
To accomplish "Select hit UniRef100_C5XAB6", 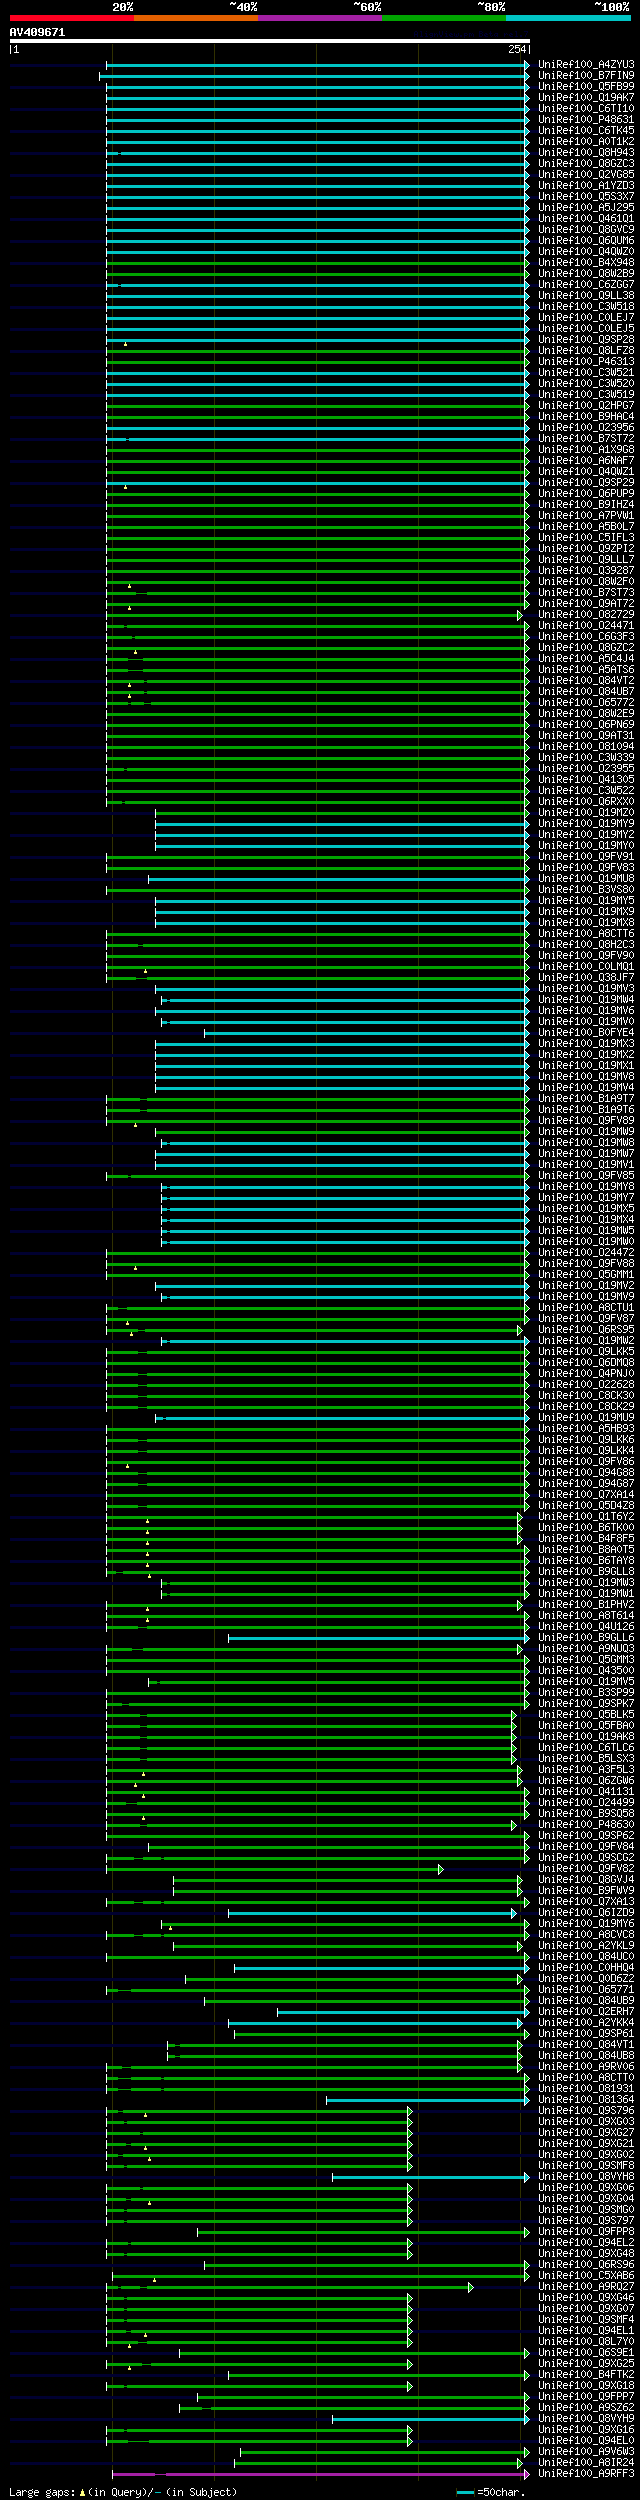I will point(586,2275).
